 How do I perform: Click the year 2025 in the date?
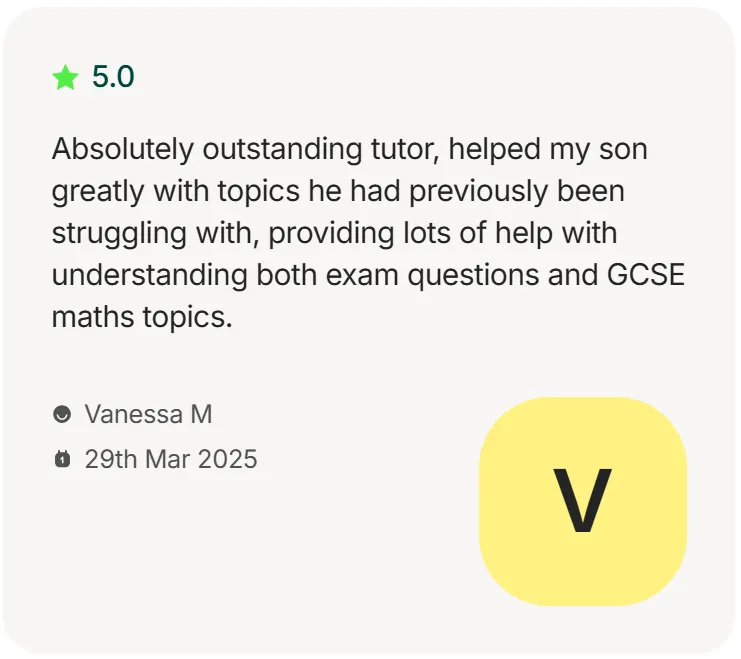pos(228,459)
